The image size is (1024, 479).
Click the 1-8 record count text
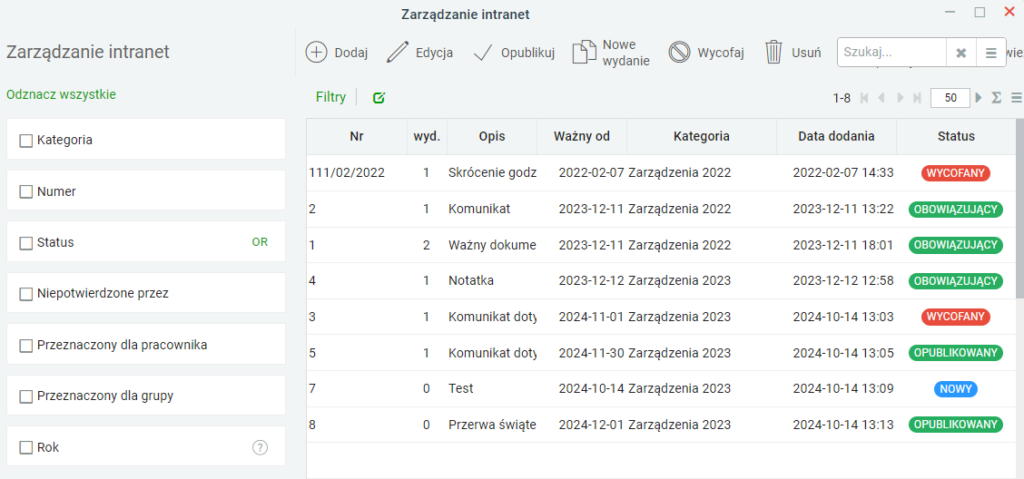click(842, 98)
